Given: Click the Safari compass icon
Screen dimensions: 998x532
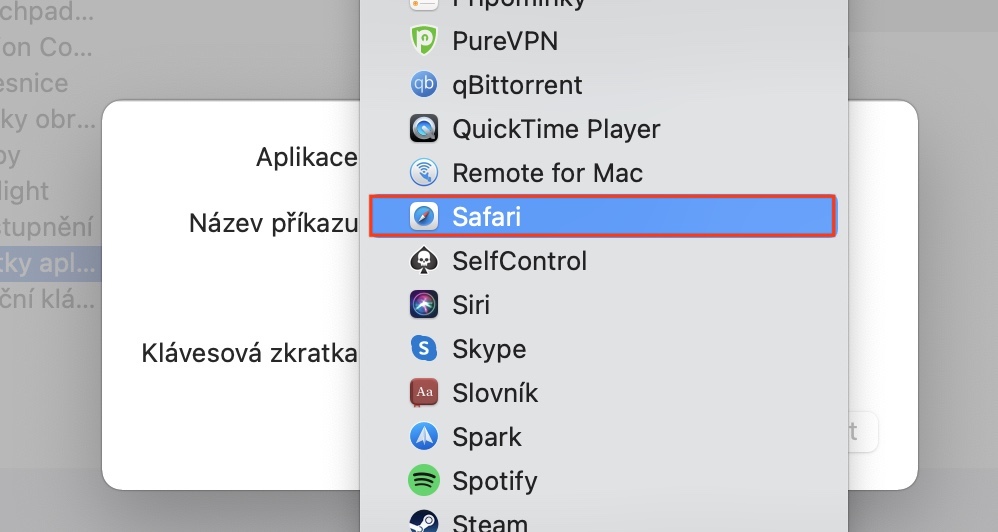Looking at the screenshot, I should point(424,217).
